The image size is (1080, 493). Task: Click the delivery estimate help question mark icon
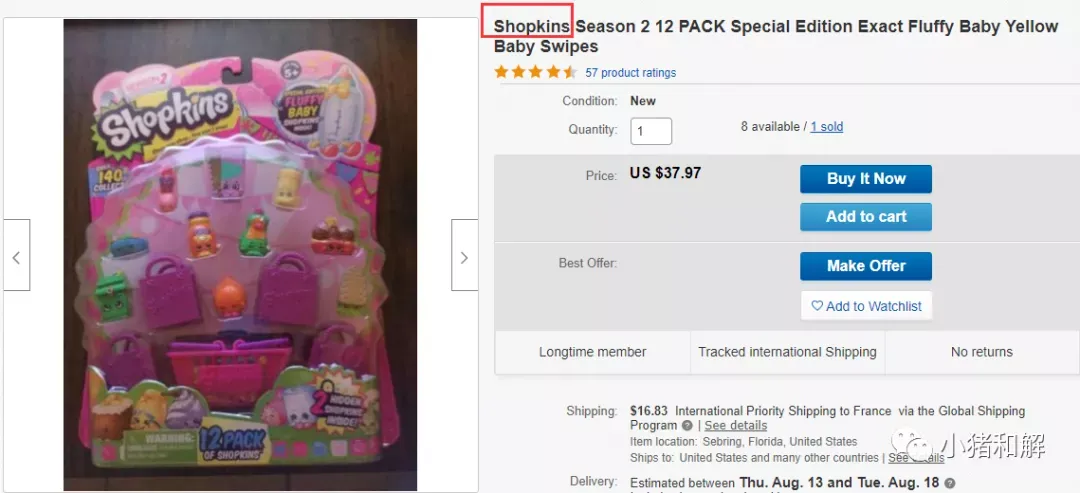coord(950,483)
